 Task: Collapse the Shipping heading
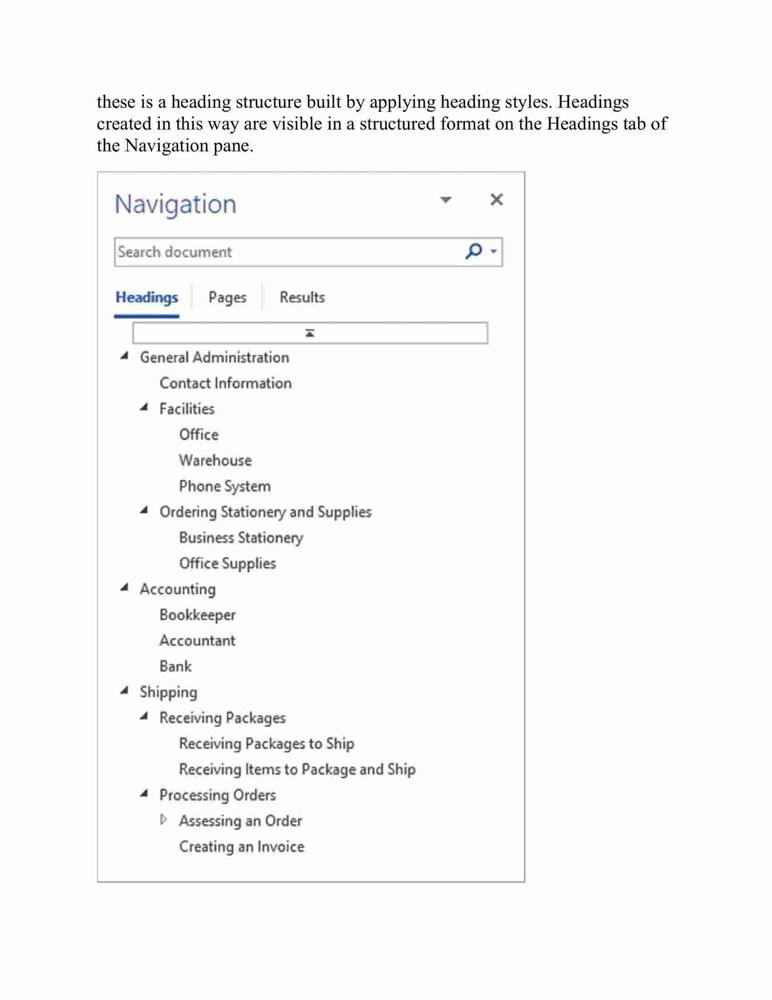[124, 691]
